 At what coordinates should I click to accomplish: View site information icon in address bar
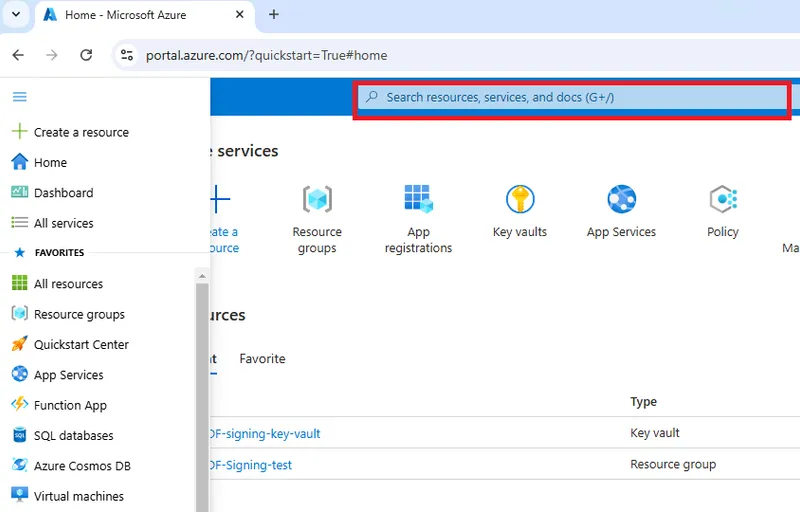click(x=127, y=55)
